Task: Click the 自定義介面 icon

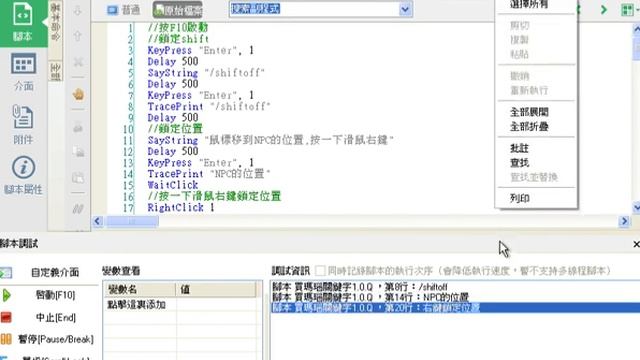Action: click(x=6, y=273)
